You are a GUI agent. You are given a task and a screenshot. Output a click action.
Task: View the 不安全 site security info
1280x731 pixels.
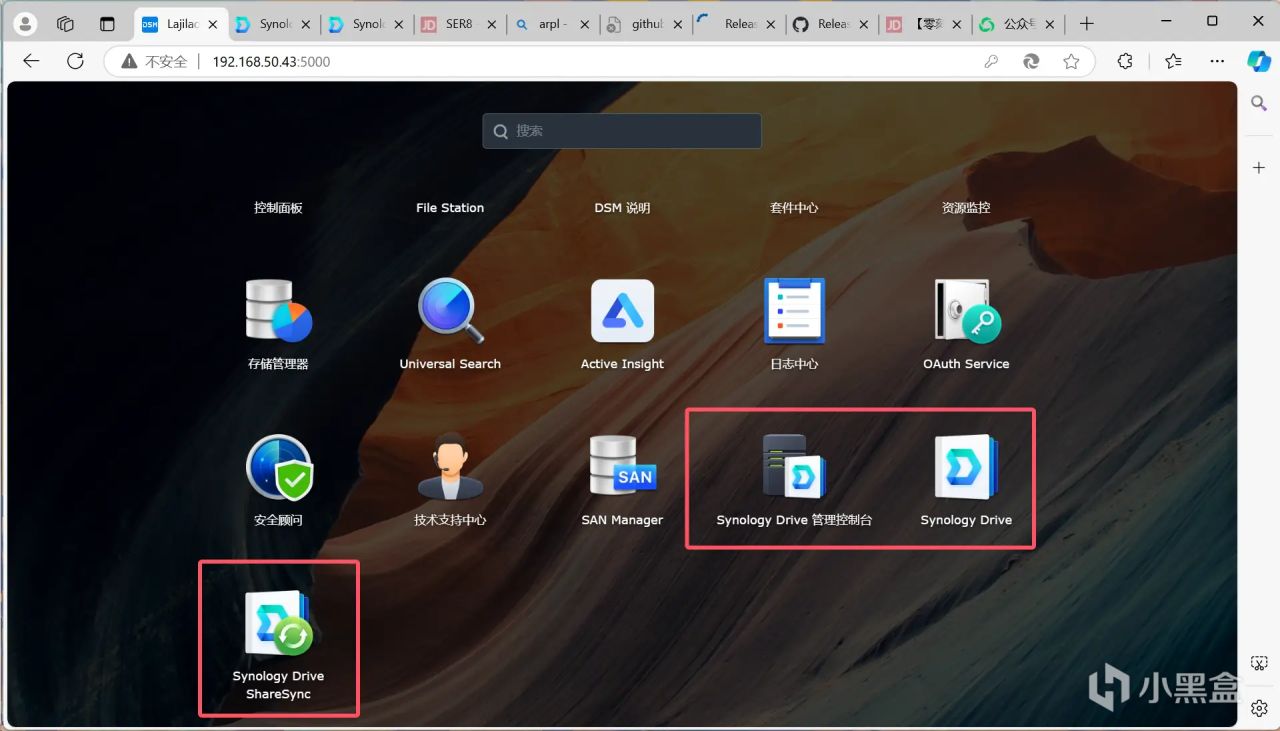pos(154,61)
